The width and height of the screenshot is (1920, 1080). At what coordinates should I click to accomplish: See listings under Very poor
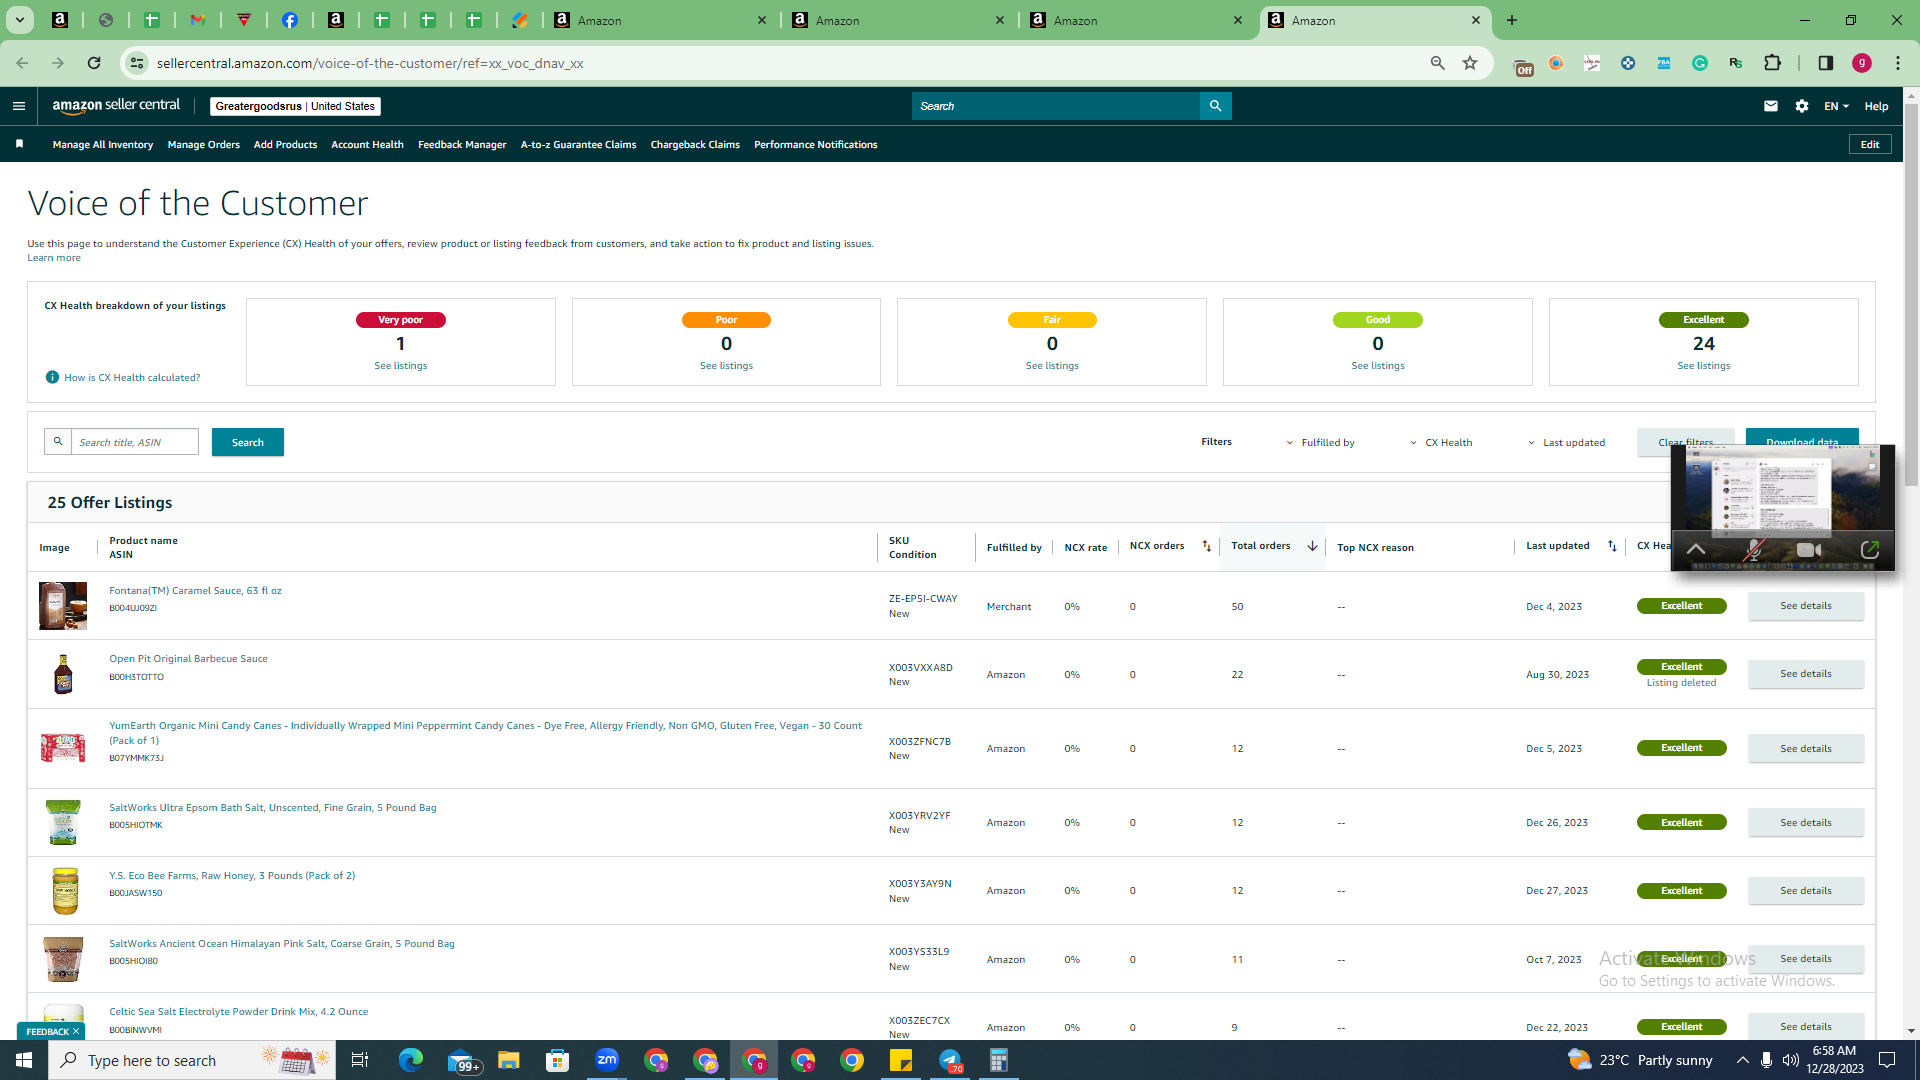[401, 366]
